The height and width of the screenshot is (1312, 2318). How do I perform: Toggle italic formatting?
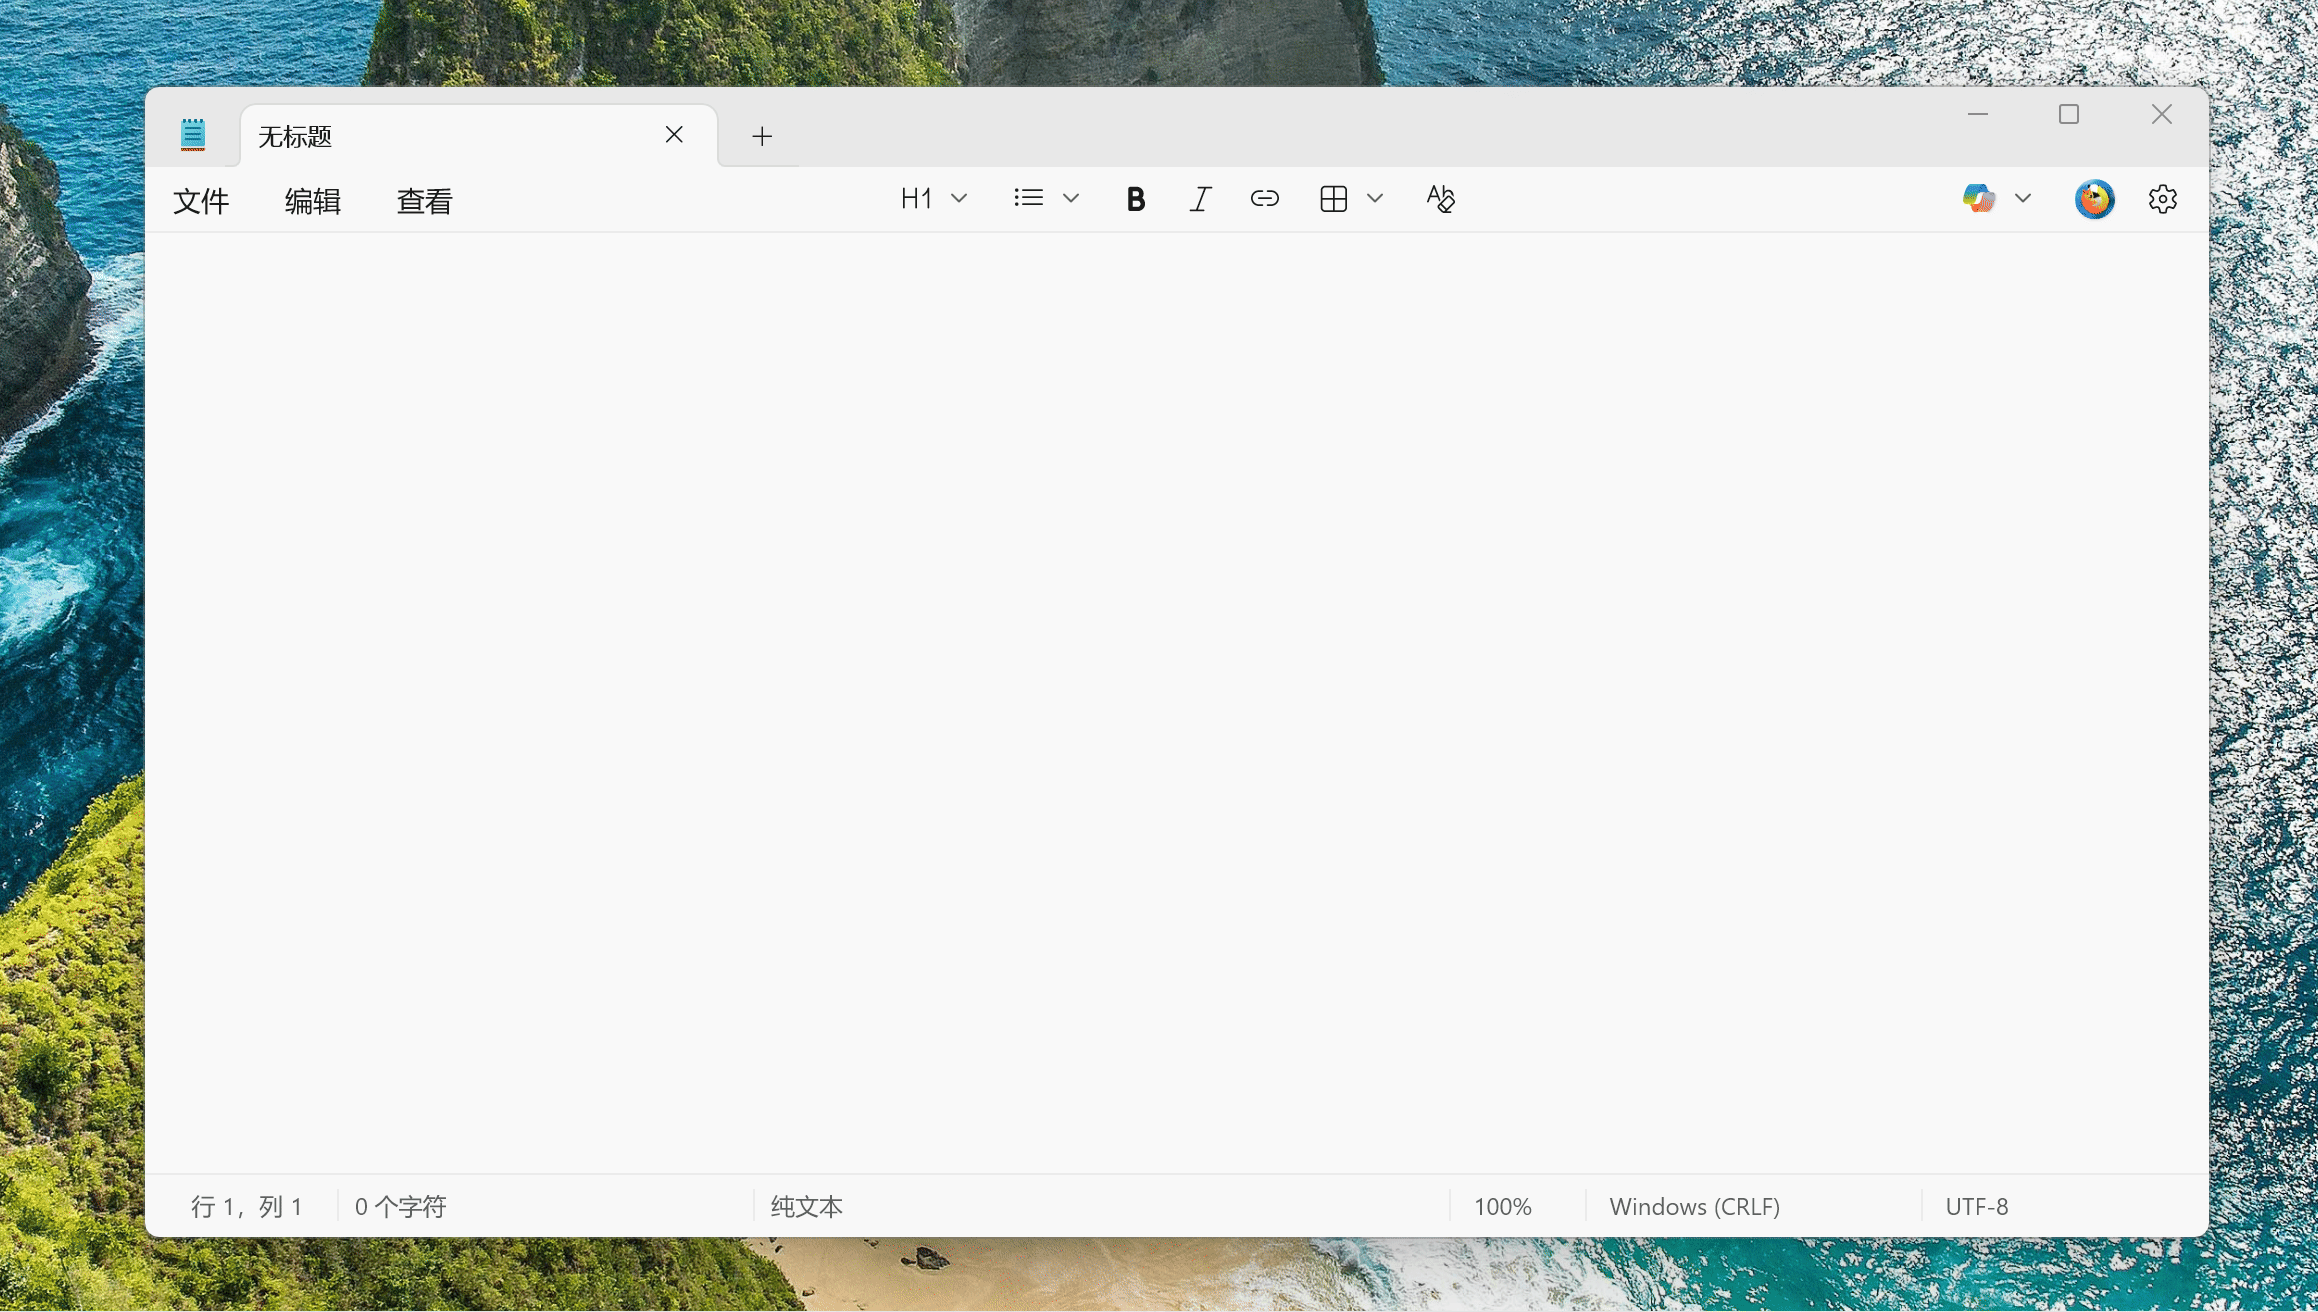[x=1200, y=199]
